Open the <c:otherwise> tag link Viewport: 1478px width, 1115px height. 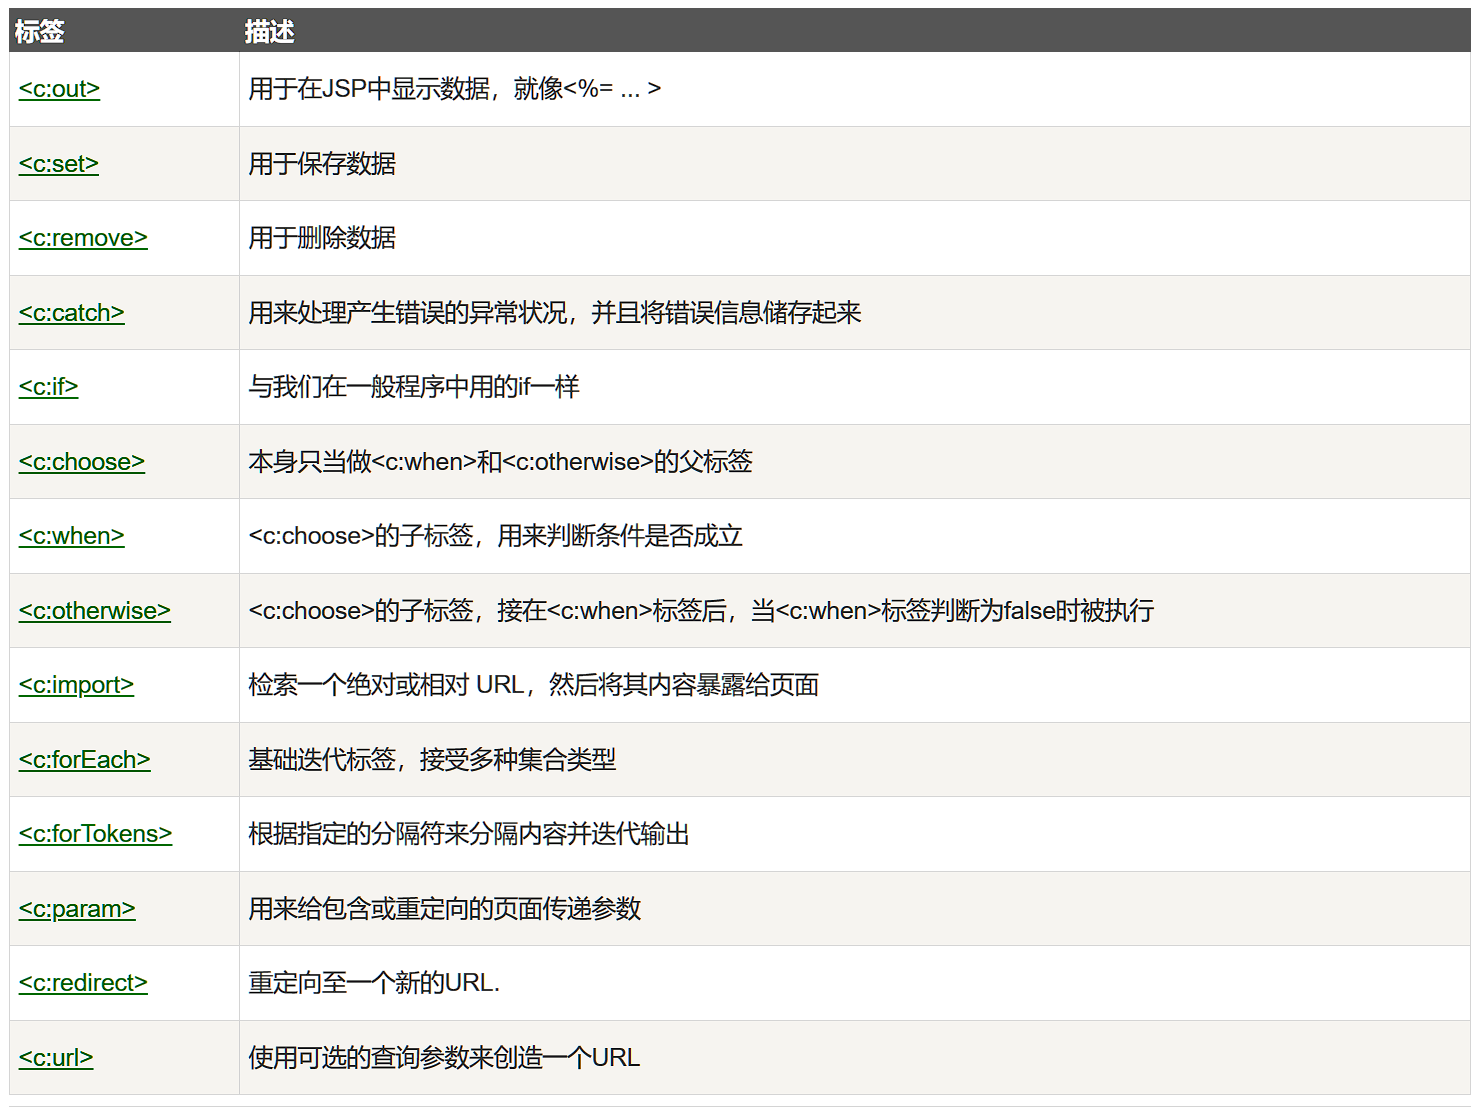click(95, 611)
